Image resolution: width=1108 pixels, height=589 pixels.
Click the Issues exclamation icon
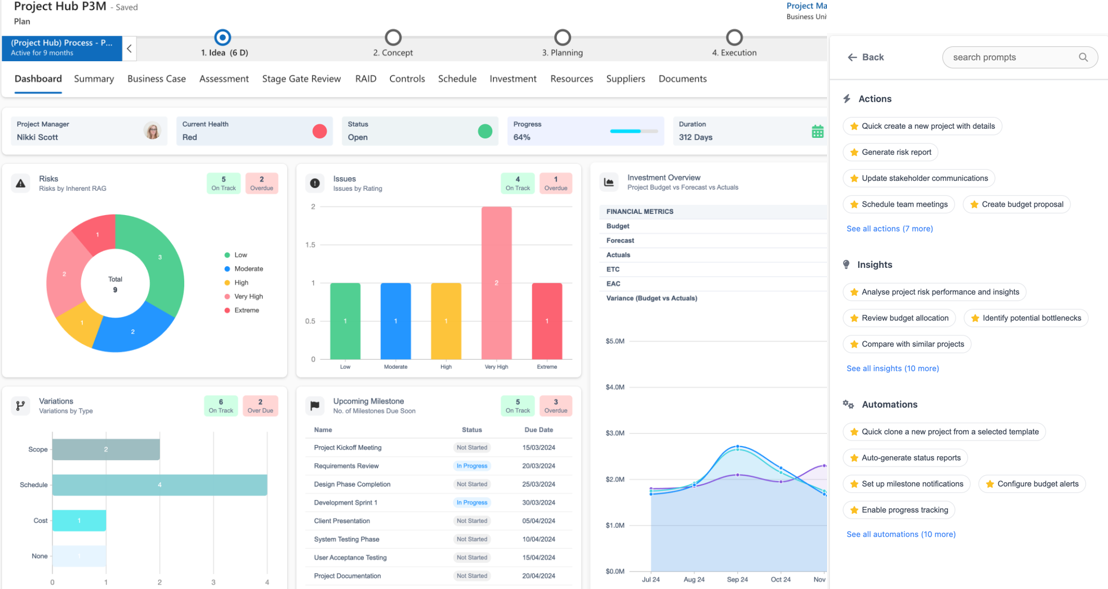tap(315, 184)
